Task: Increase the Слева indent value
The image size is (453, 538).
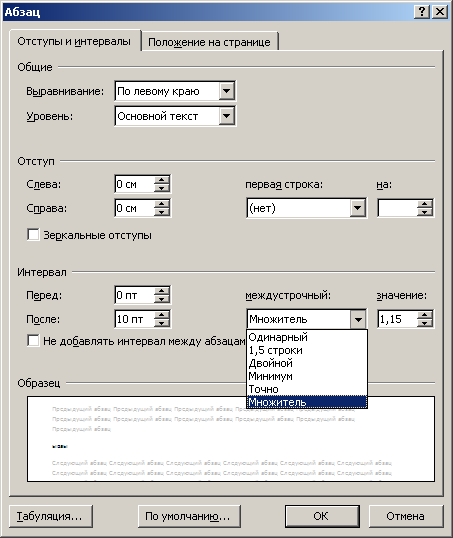Action: (x=162, y=180)
